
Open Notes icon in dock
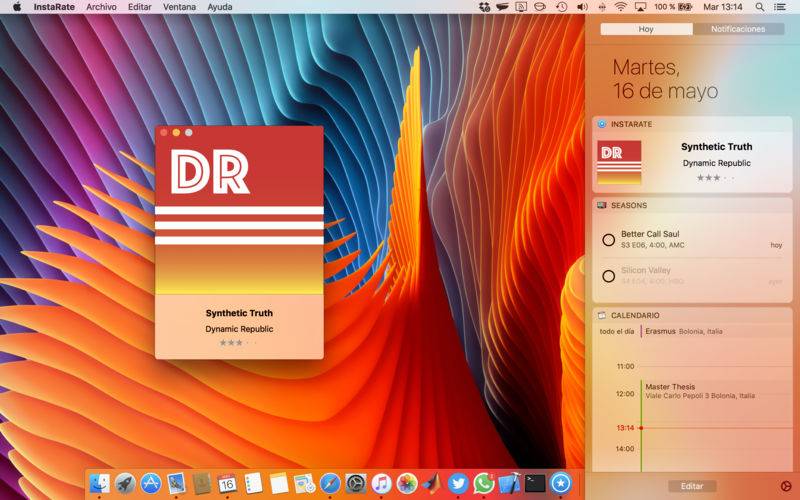[x=279, y=483]
